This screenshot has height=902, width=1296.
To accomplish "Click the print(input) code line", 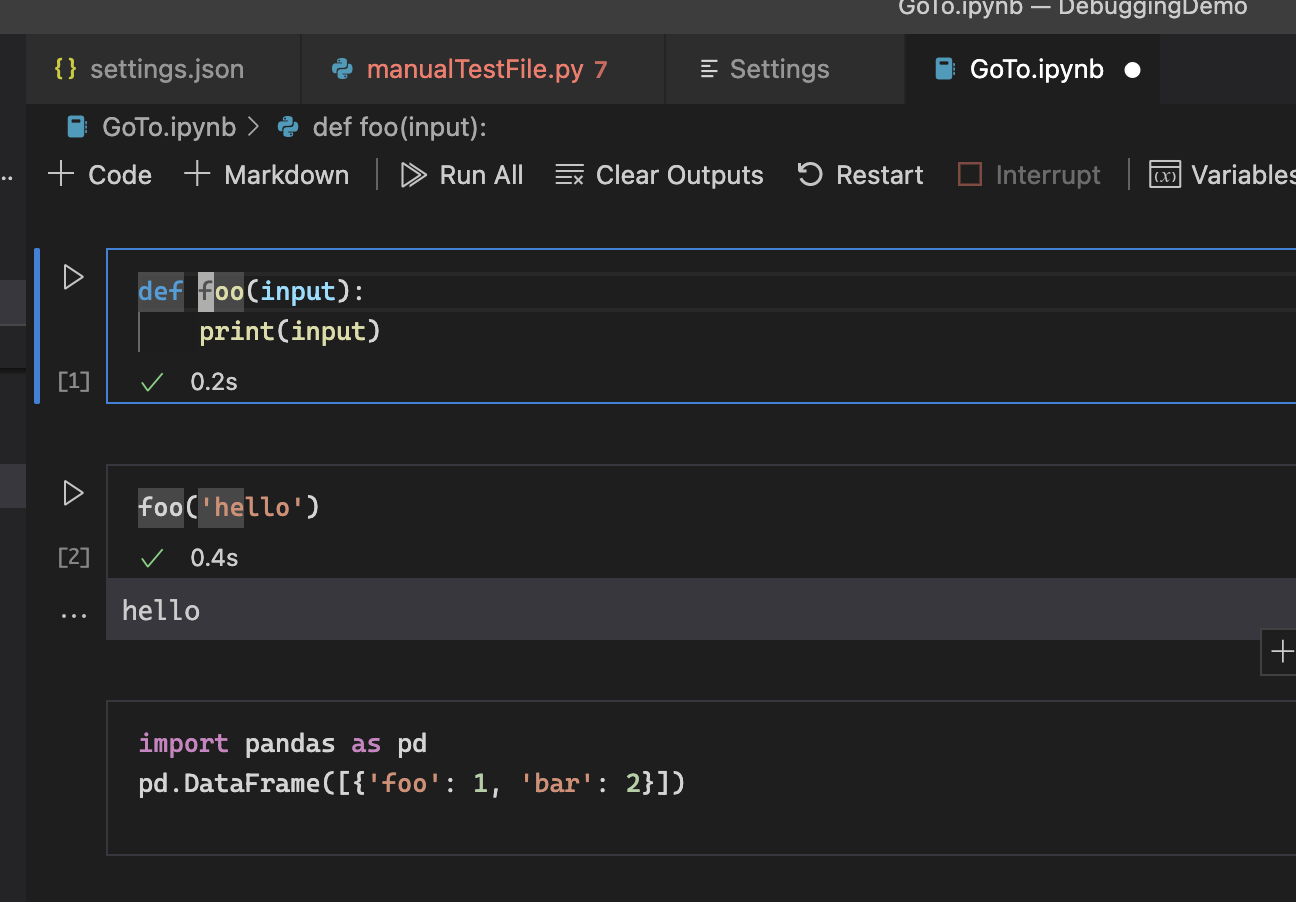I will click(x=290, y=331).
